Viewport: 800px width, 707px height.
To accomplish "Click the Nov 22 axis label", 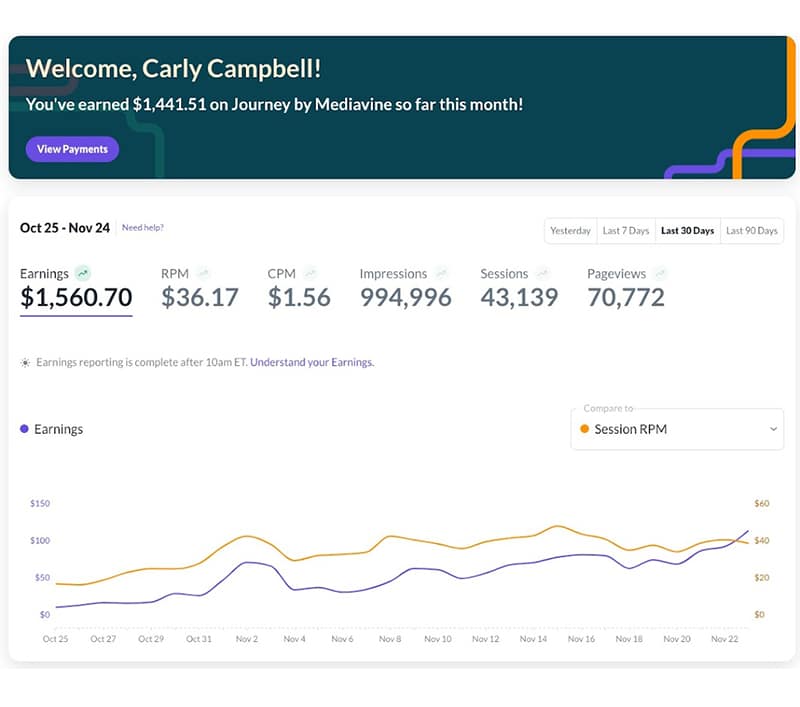I will (x=724, y=639).
